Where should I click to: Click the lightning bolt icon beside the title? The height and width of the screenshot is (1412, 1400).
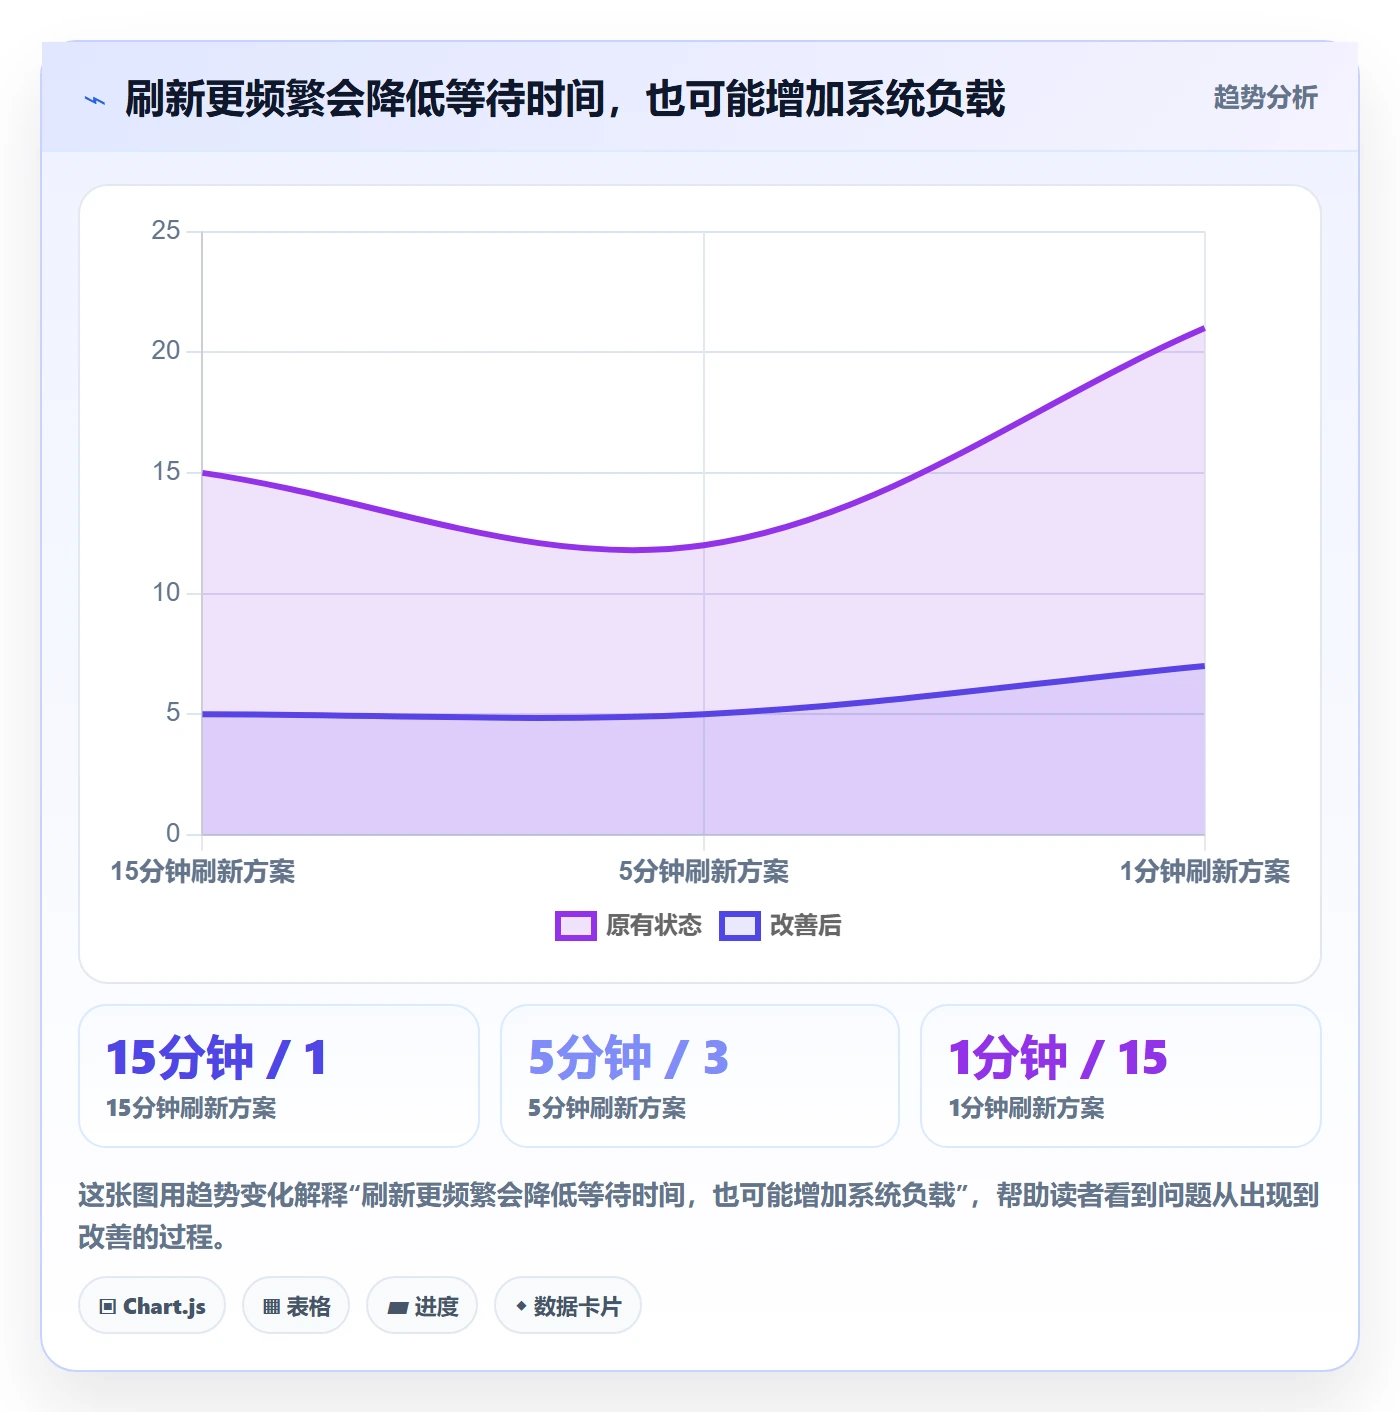click(95, 100)
